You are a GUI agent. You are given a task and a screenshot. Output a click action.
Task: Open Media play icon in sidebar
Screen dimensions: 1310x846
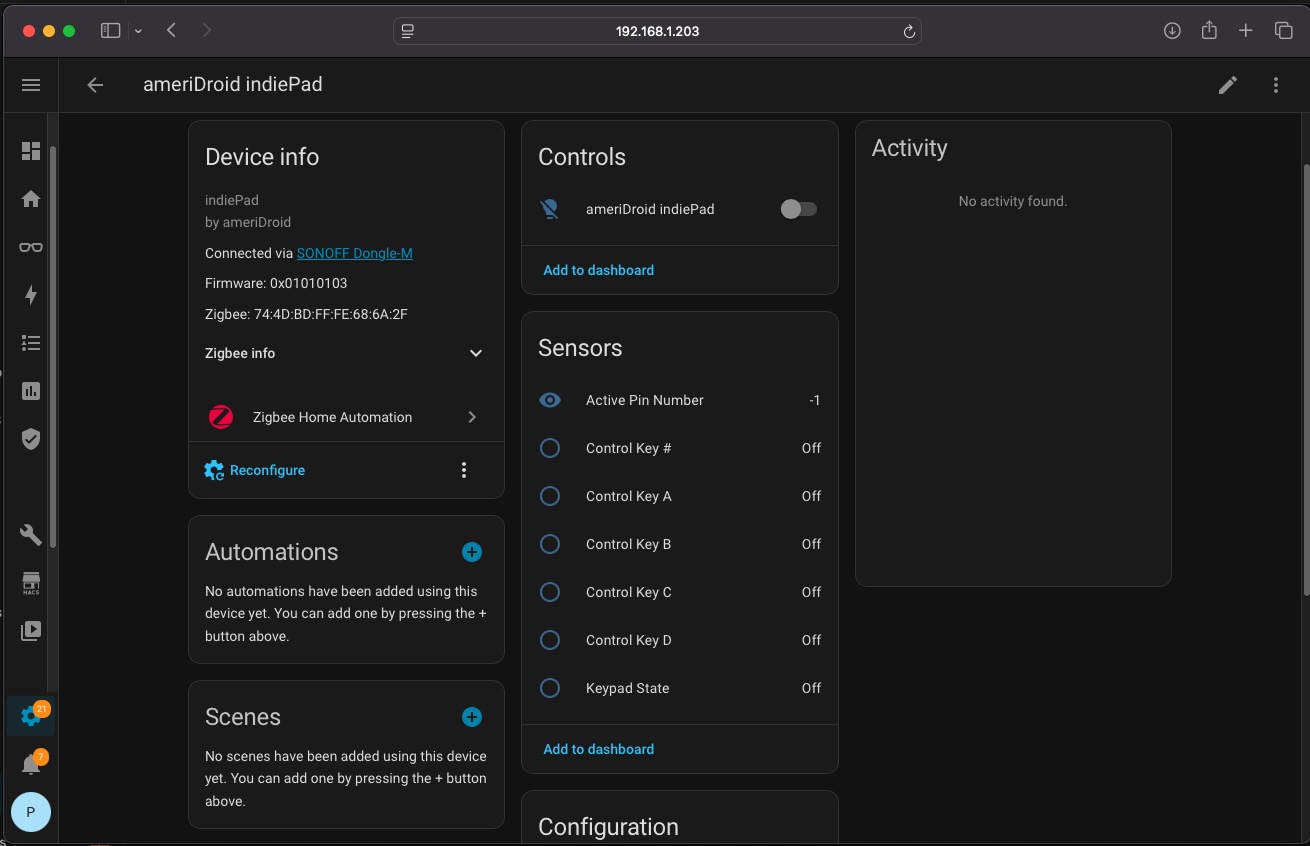(31, 631)
